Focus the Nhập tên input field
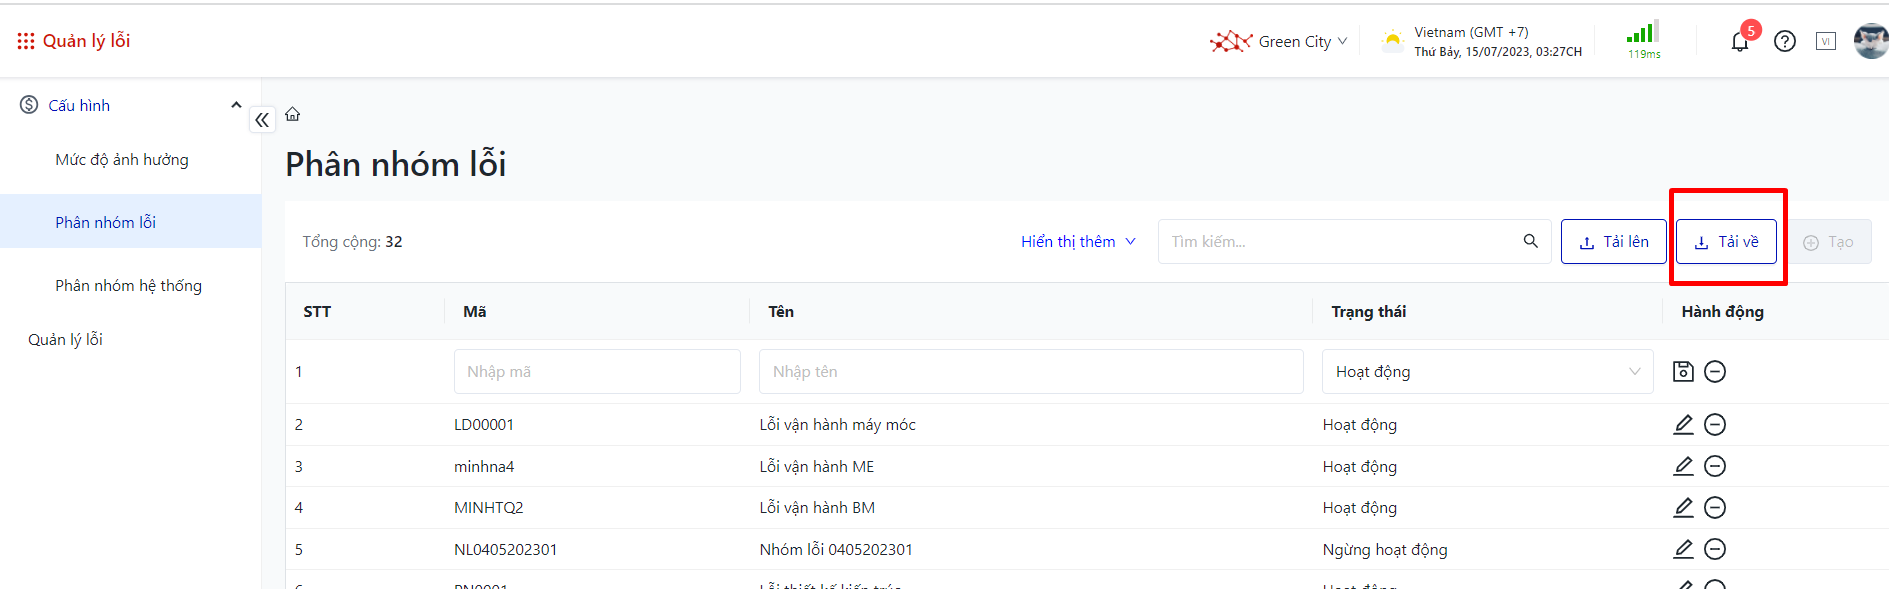 coord(1031,371)
